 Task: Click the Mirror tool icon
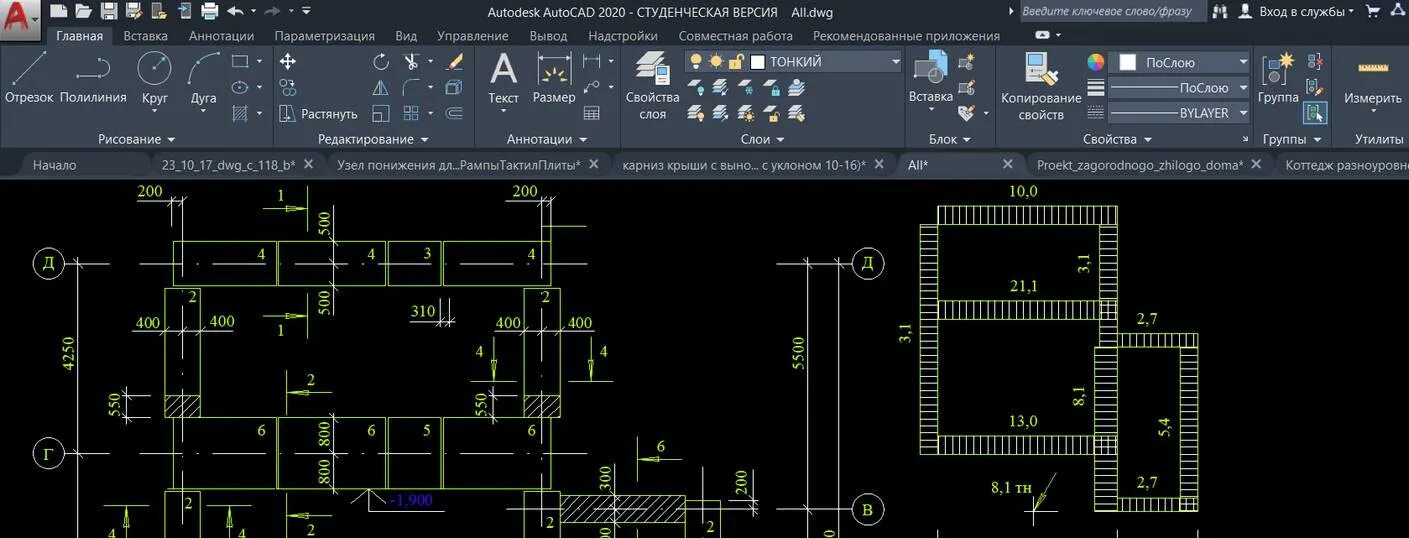(x=381, y=87)
